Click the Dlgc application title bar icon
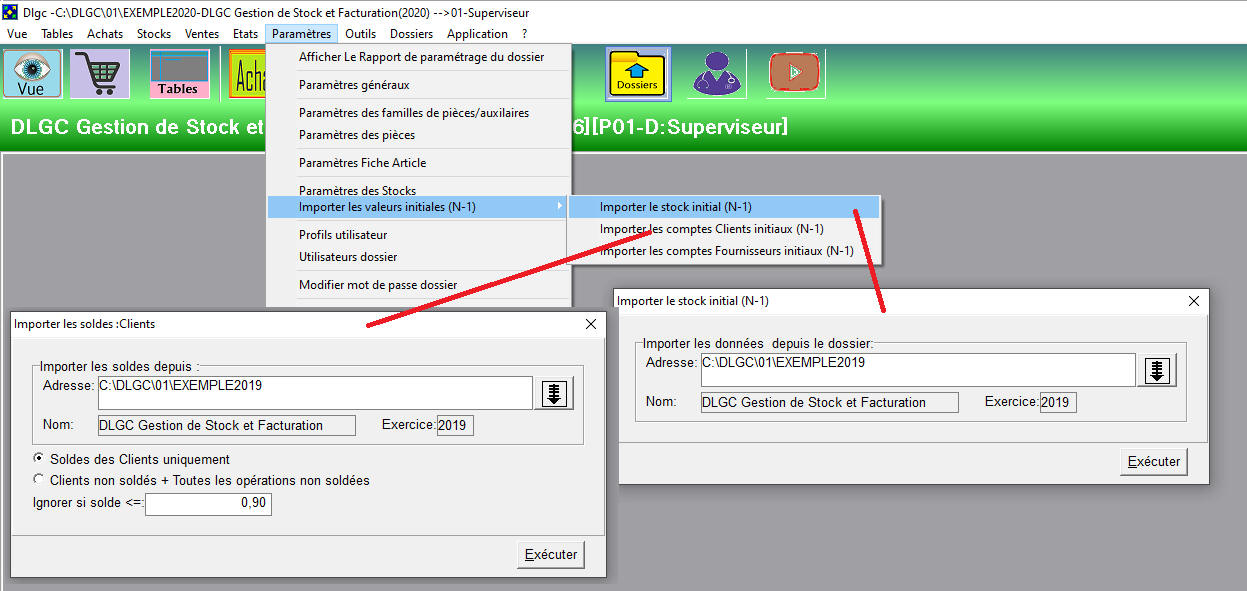The height and width of the screenshot is (591, 1247). point(11,12)
